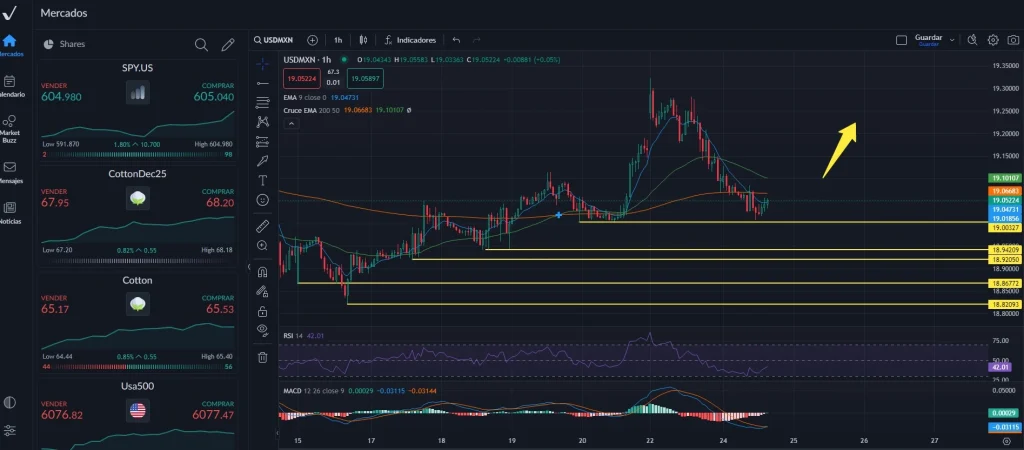Collapse the watchlist panel side arrow
The width and height of the screenshot is (1024, 450).
pos(248,267)
